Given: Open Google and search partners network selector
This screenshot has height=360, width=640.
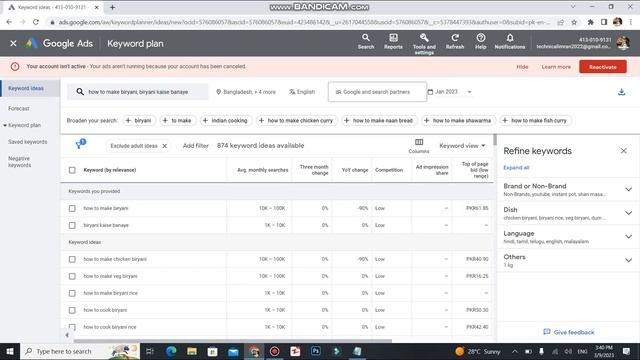Looking at the screenshot, I should [377, 92].
